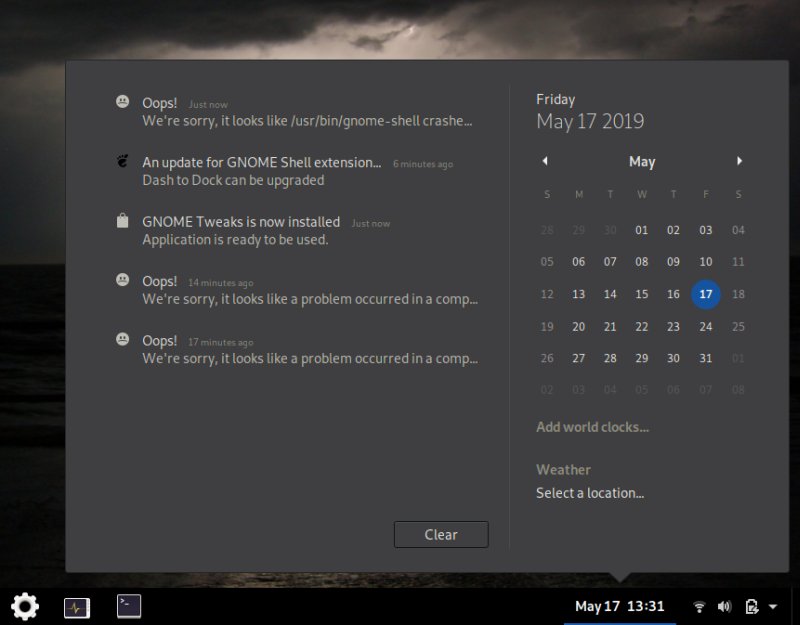Open the GNOME Terminal from the taskbar
The image size is (800, 625).
click(129, 606)
